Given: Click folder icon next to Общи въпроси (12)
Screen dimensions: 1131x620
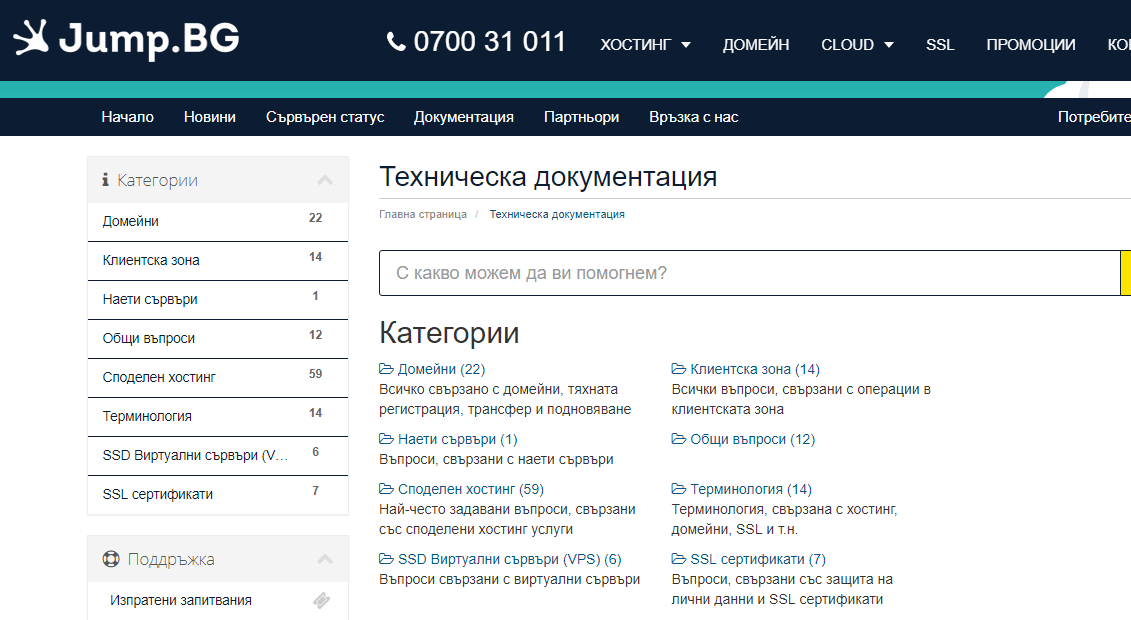Looking at the screenshot, I should point(679,439).
